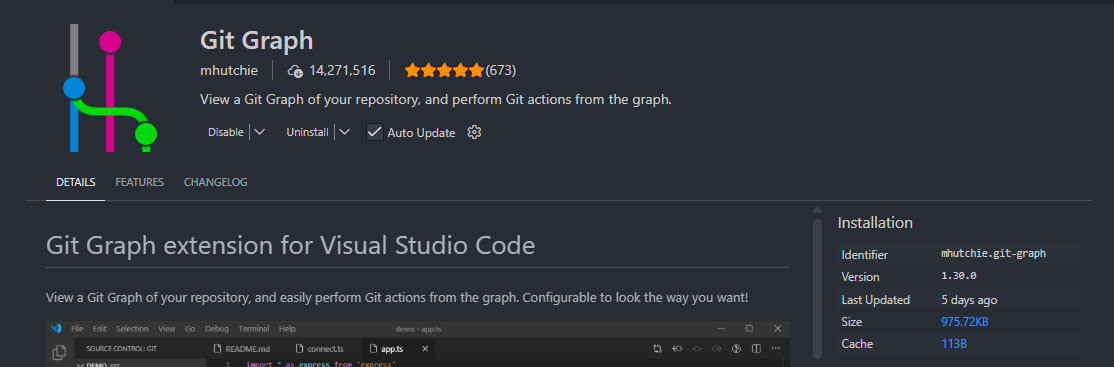
Task: Click the cloud install count icon
Action: click(x=295, y=70)
